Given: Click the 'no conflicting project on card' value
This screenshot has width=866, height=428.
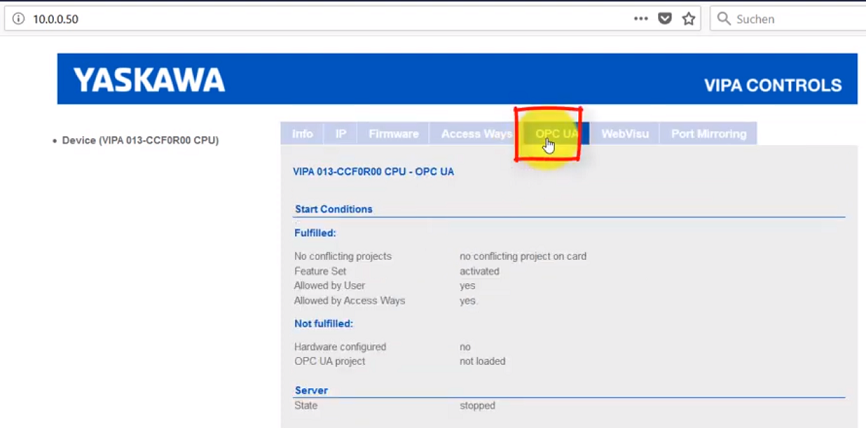Looking at the screenshot, I should tap(523, 256).
